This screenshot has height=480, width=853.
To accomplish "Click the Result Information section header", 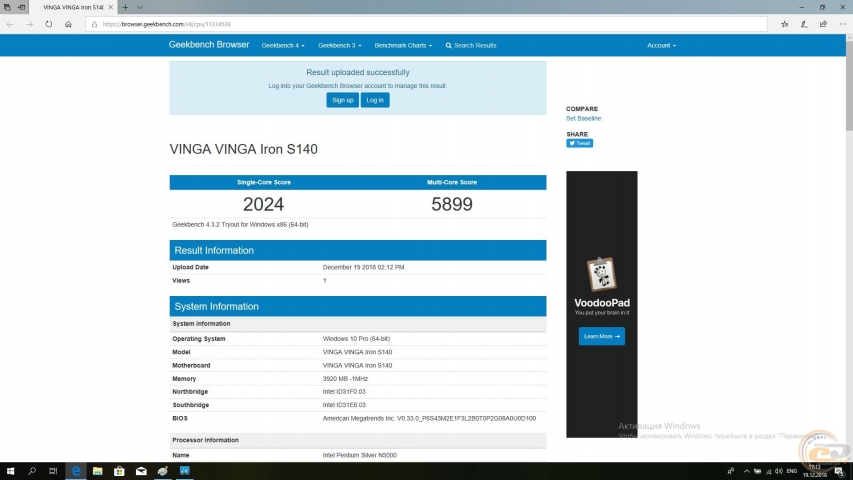I will point(357,250).
